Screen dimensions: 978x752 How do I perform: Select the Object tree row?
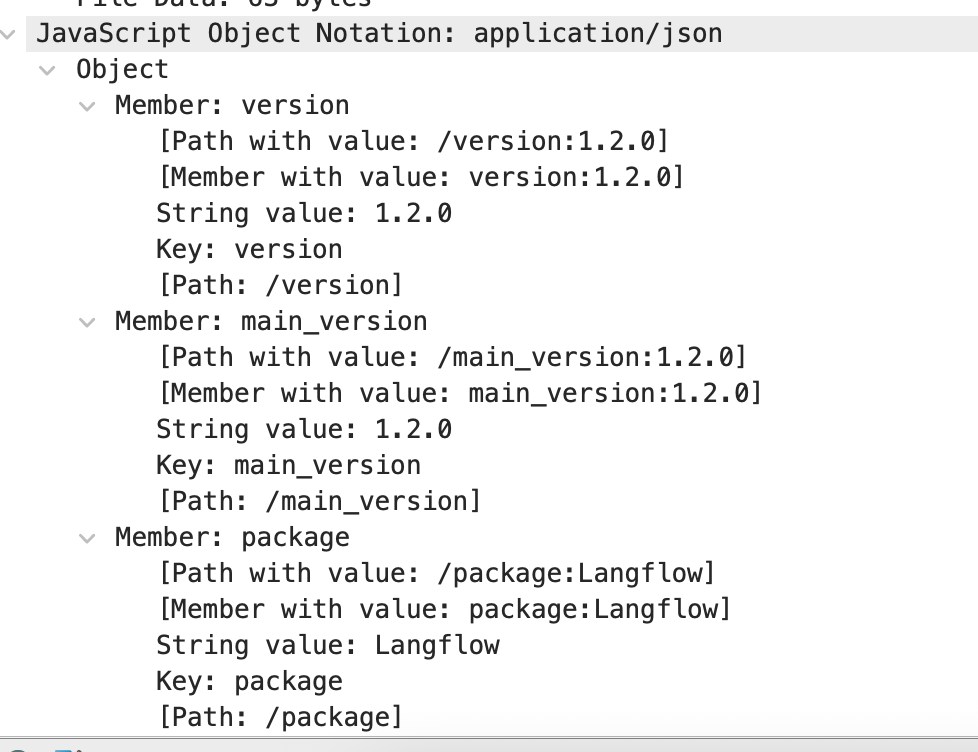pyautogui.click(x=122, y=70)
